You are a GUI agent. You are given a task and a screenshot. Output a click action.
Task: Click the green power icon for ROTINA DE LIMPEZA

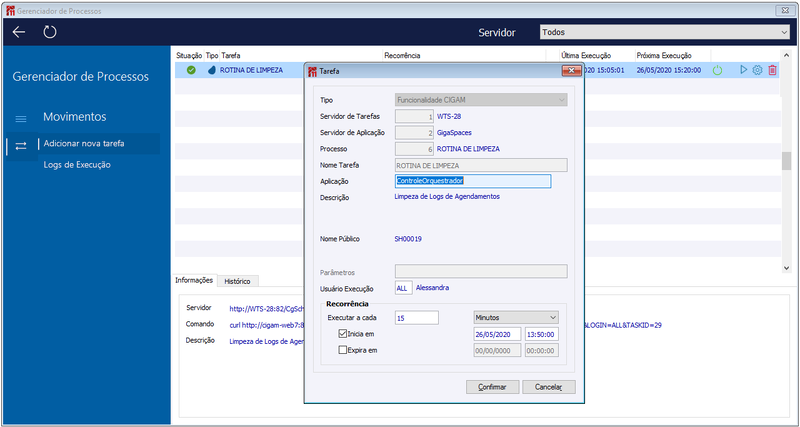click(x=717, y=70)
